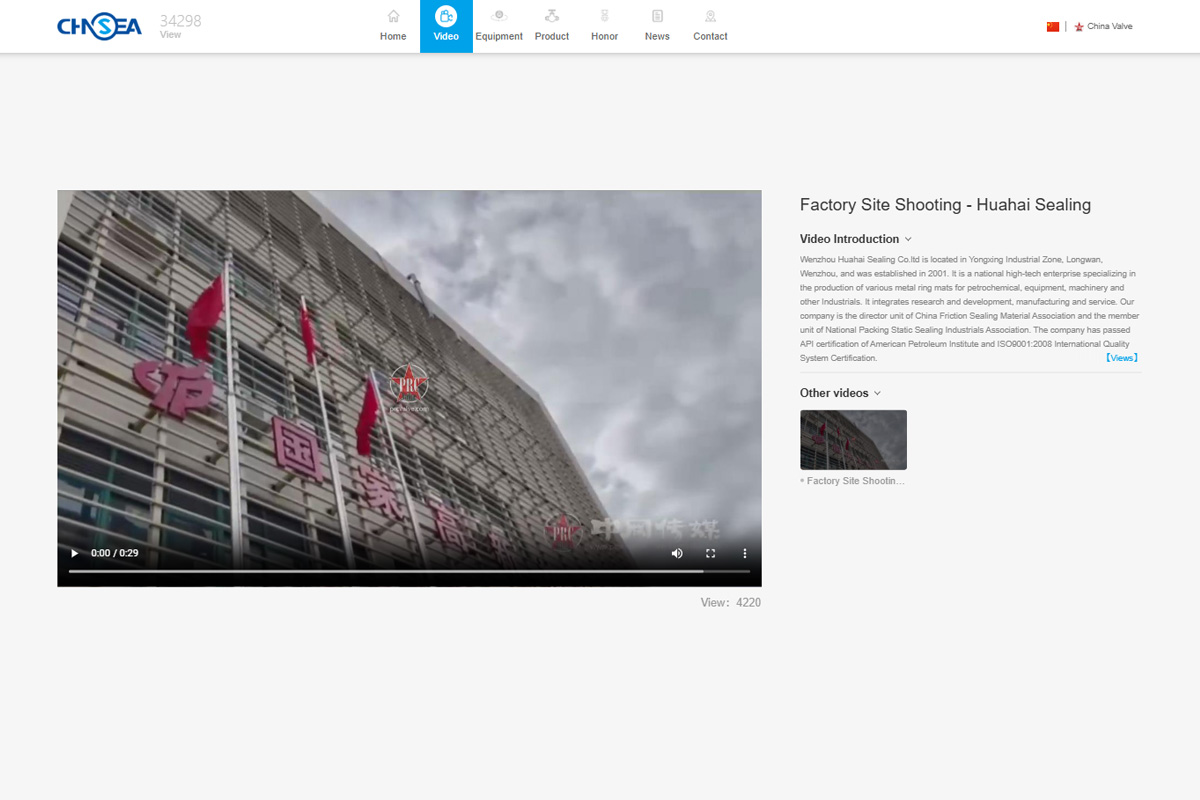1200x800 pixels.
Task: Open the China Valve link
Action: coord(1109,27)
